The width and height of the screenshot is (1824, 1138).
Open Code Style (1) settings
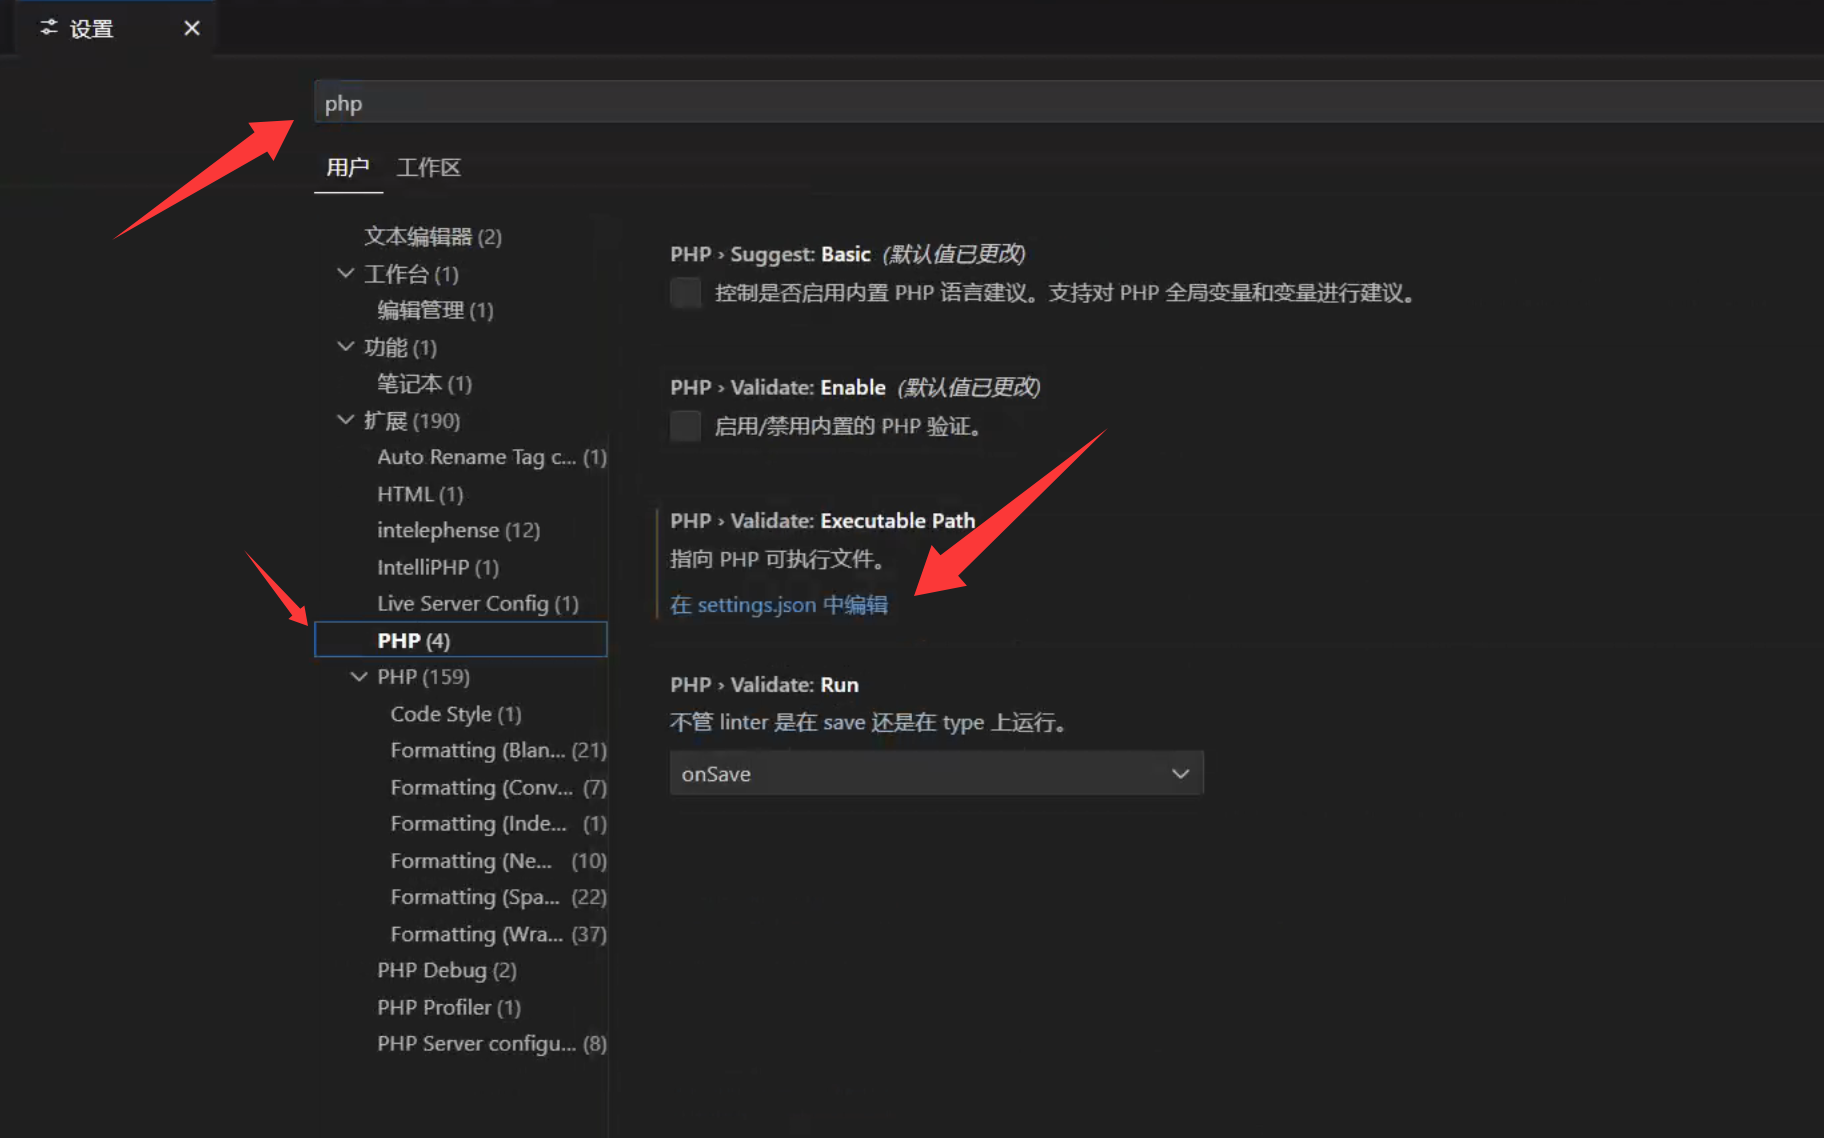point(455,714)
